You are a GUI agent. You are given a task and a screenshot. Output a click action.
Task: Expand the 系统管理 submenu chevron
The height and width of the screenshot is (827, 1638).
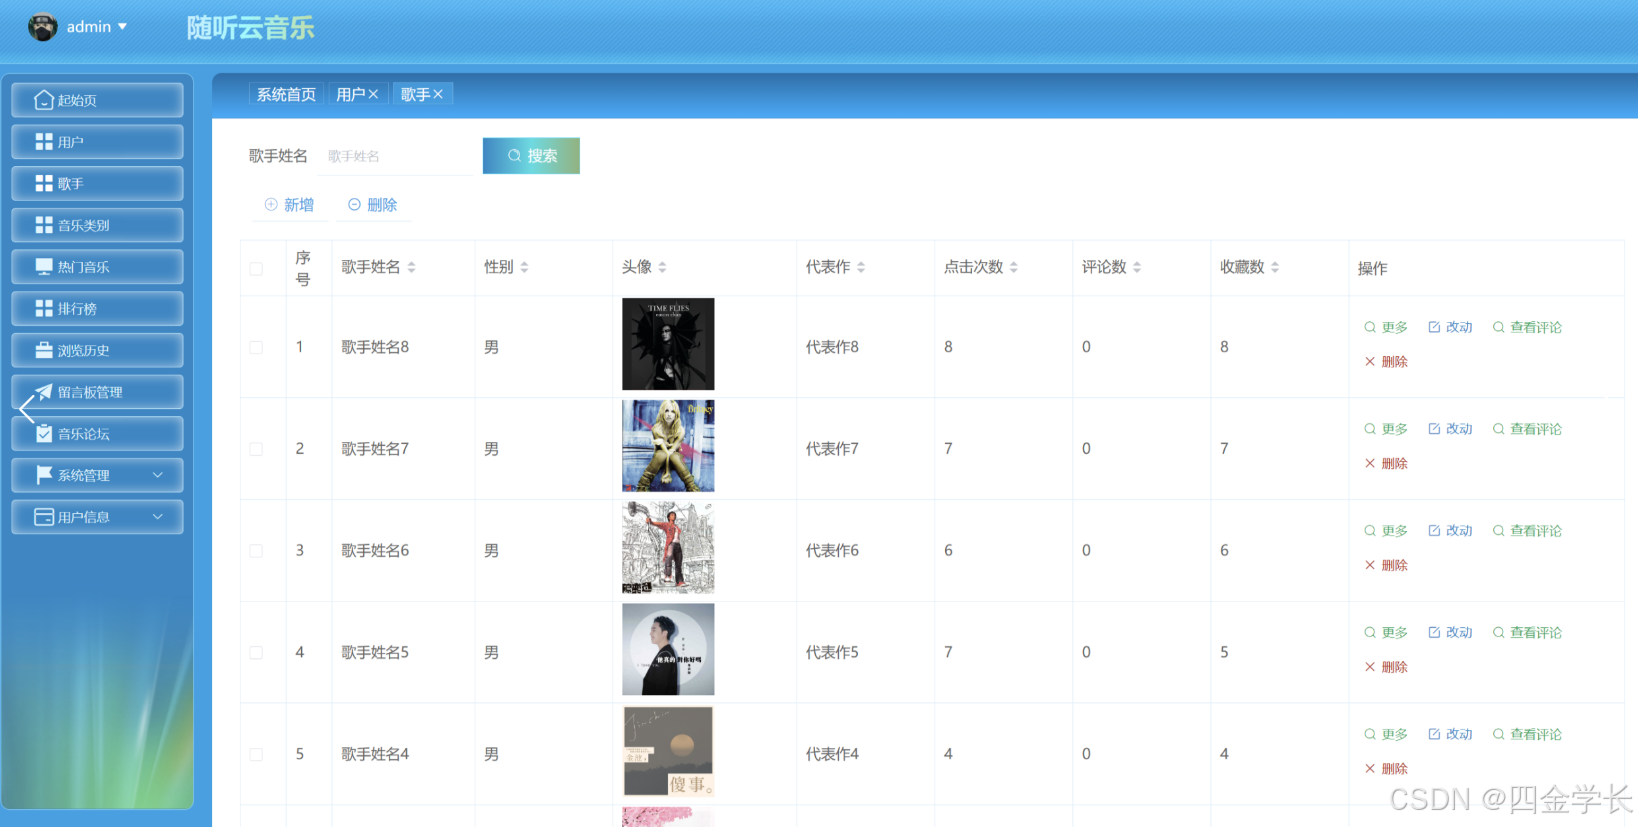(158, 475)
